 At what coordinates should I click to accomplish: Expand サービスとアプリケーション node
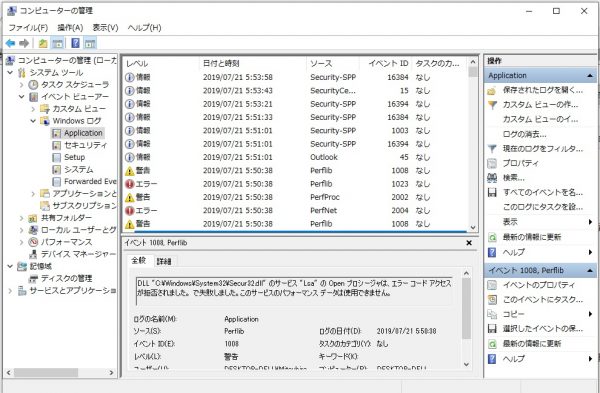[x=10, y=291]
